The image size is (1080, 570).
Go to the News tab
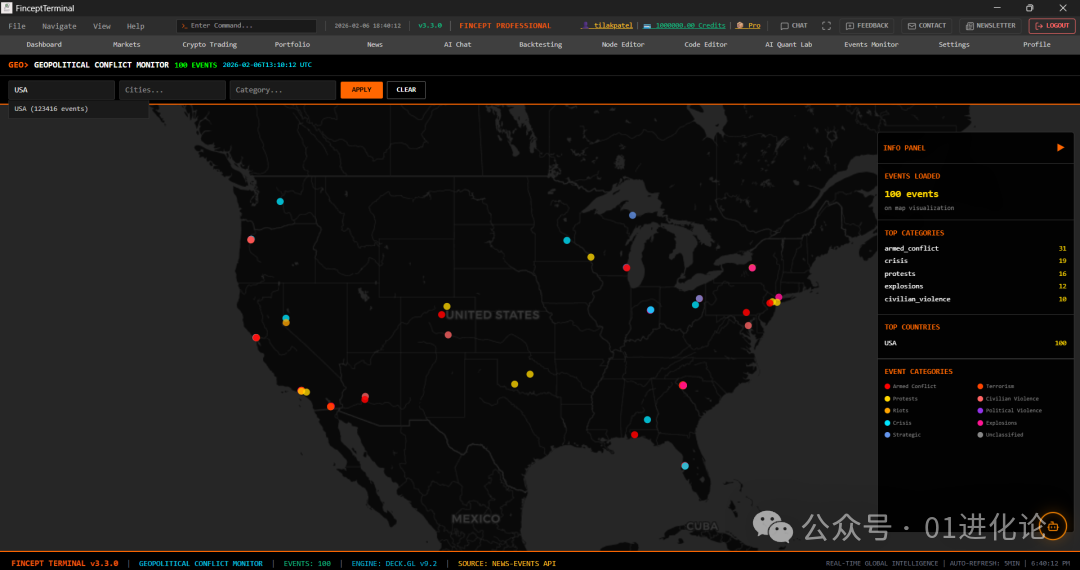[x=375, y=45]
